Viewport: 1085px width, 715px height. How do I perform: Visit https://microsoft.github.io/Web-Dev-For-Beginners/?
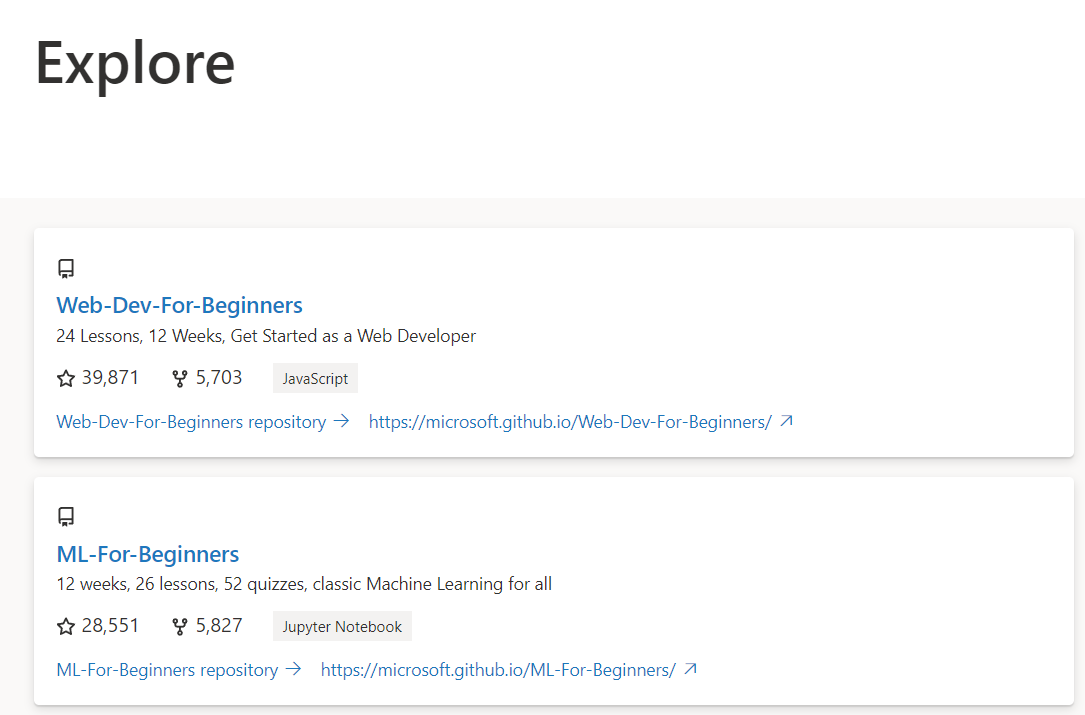(570, 422)
